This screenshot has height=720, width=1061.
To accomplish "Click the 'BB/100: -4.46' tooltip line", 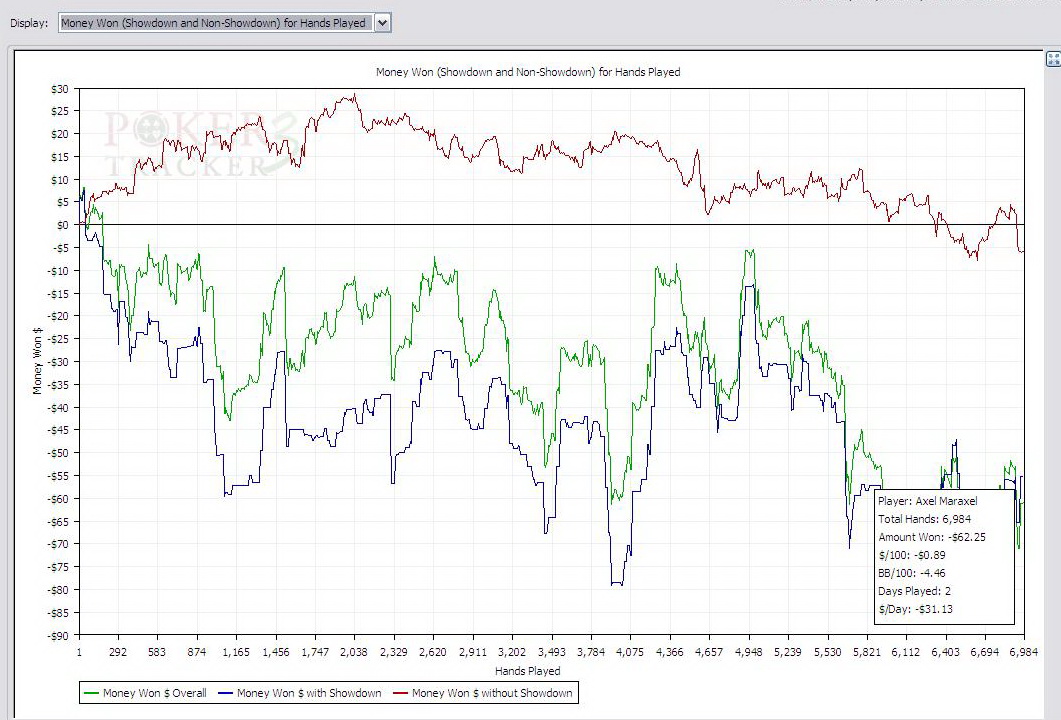I will tap(911, 573).
